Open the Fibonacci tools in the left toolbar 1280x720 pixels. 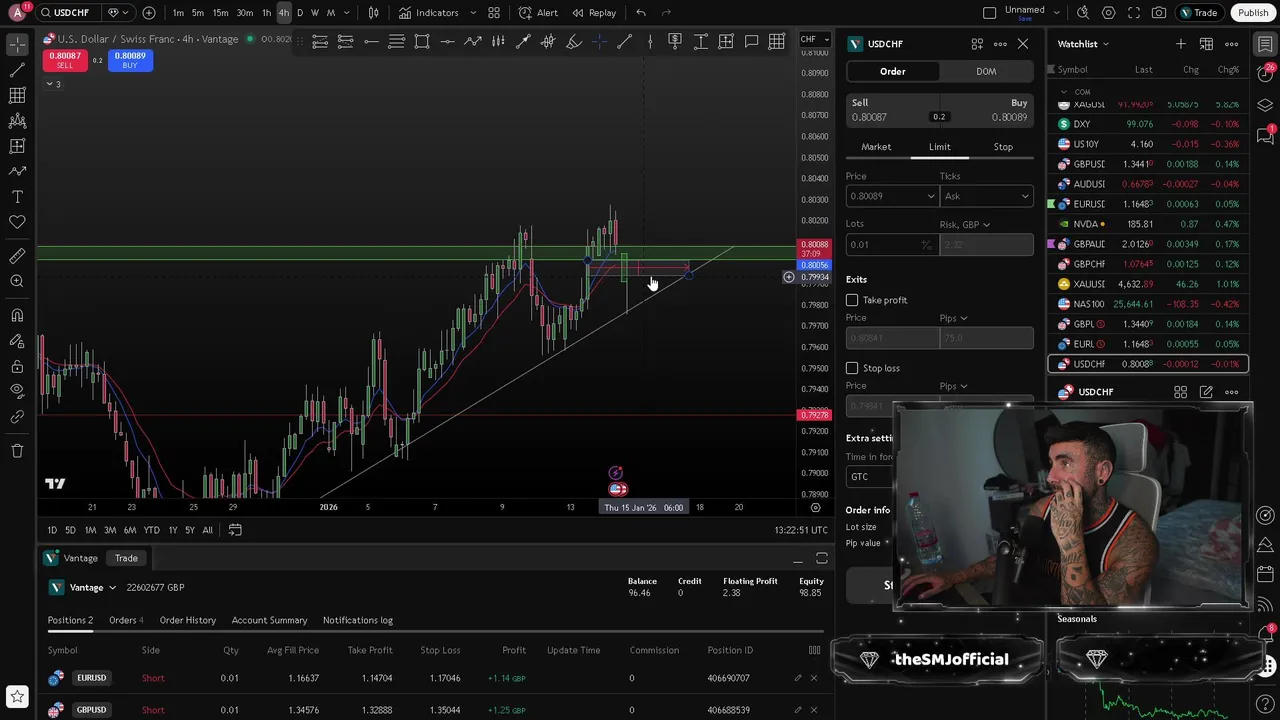(17, 95)
